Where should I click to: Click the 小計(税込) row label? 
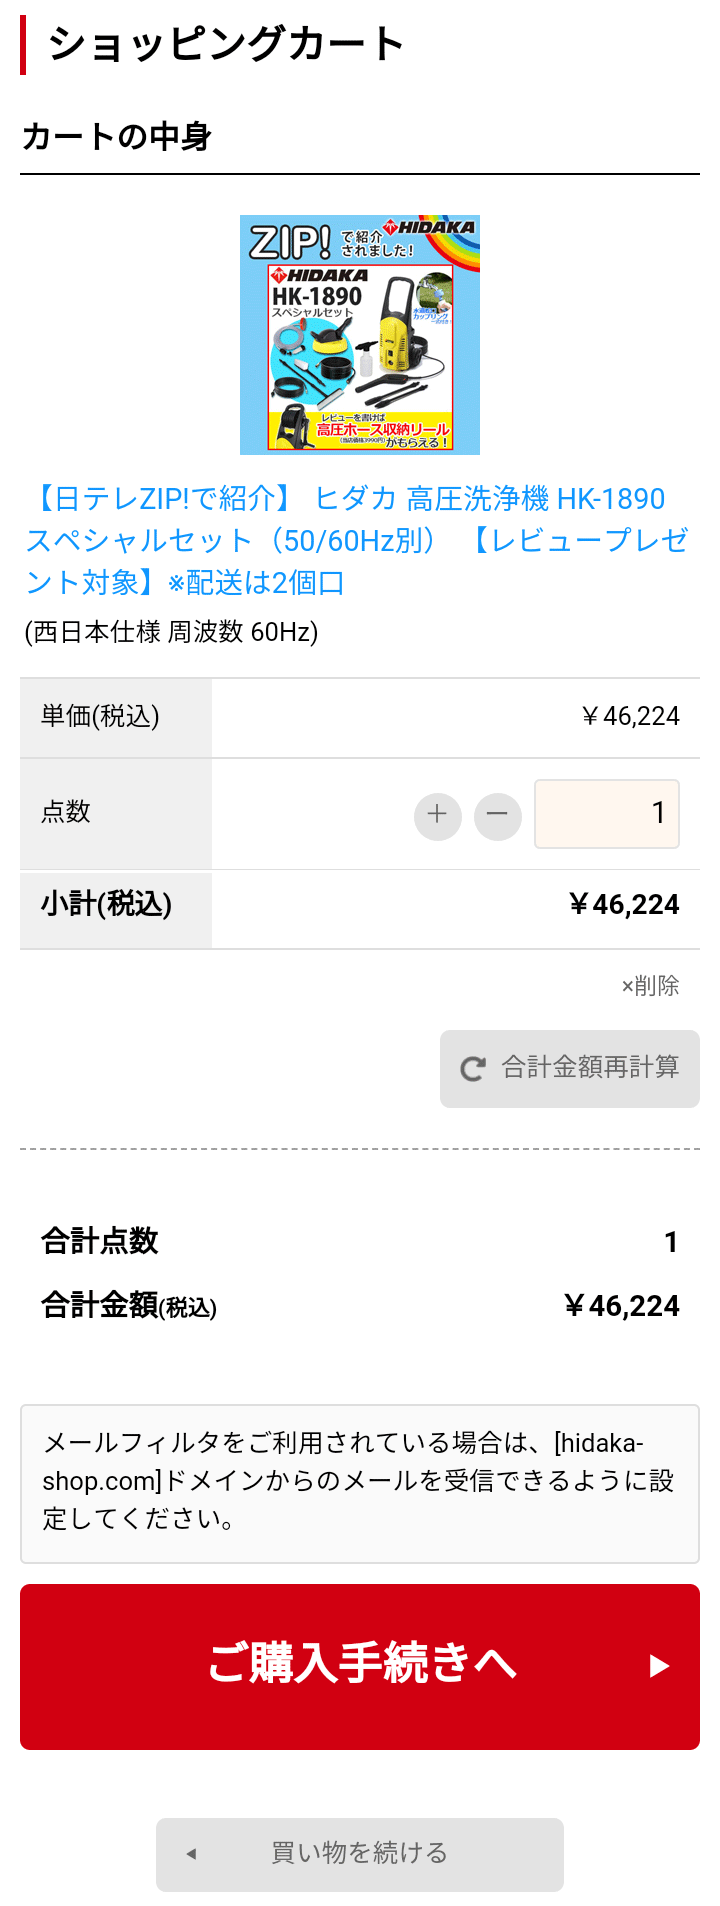coord(106,905)
